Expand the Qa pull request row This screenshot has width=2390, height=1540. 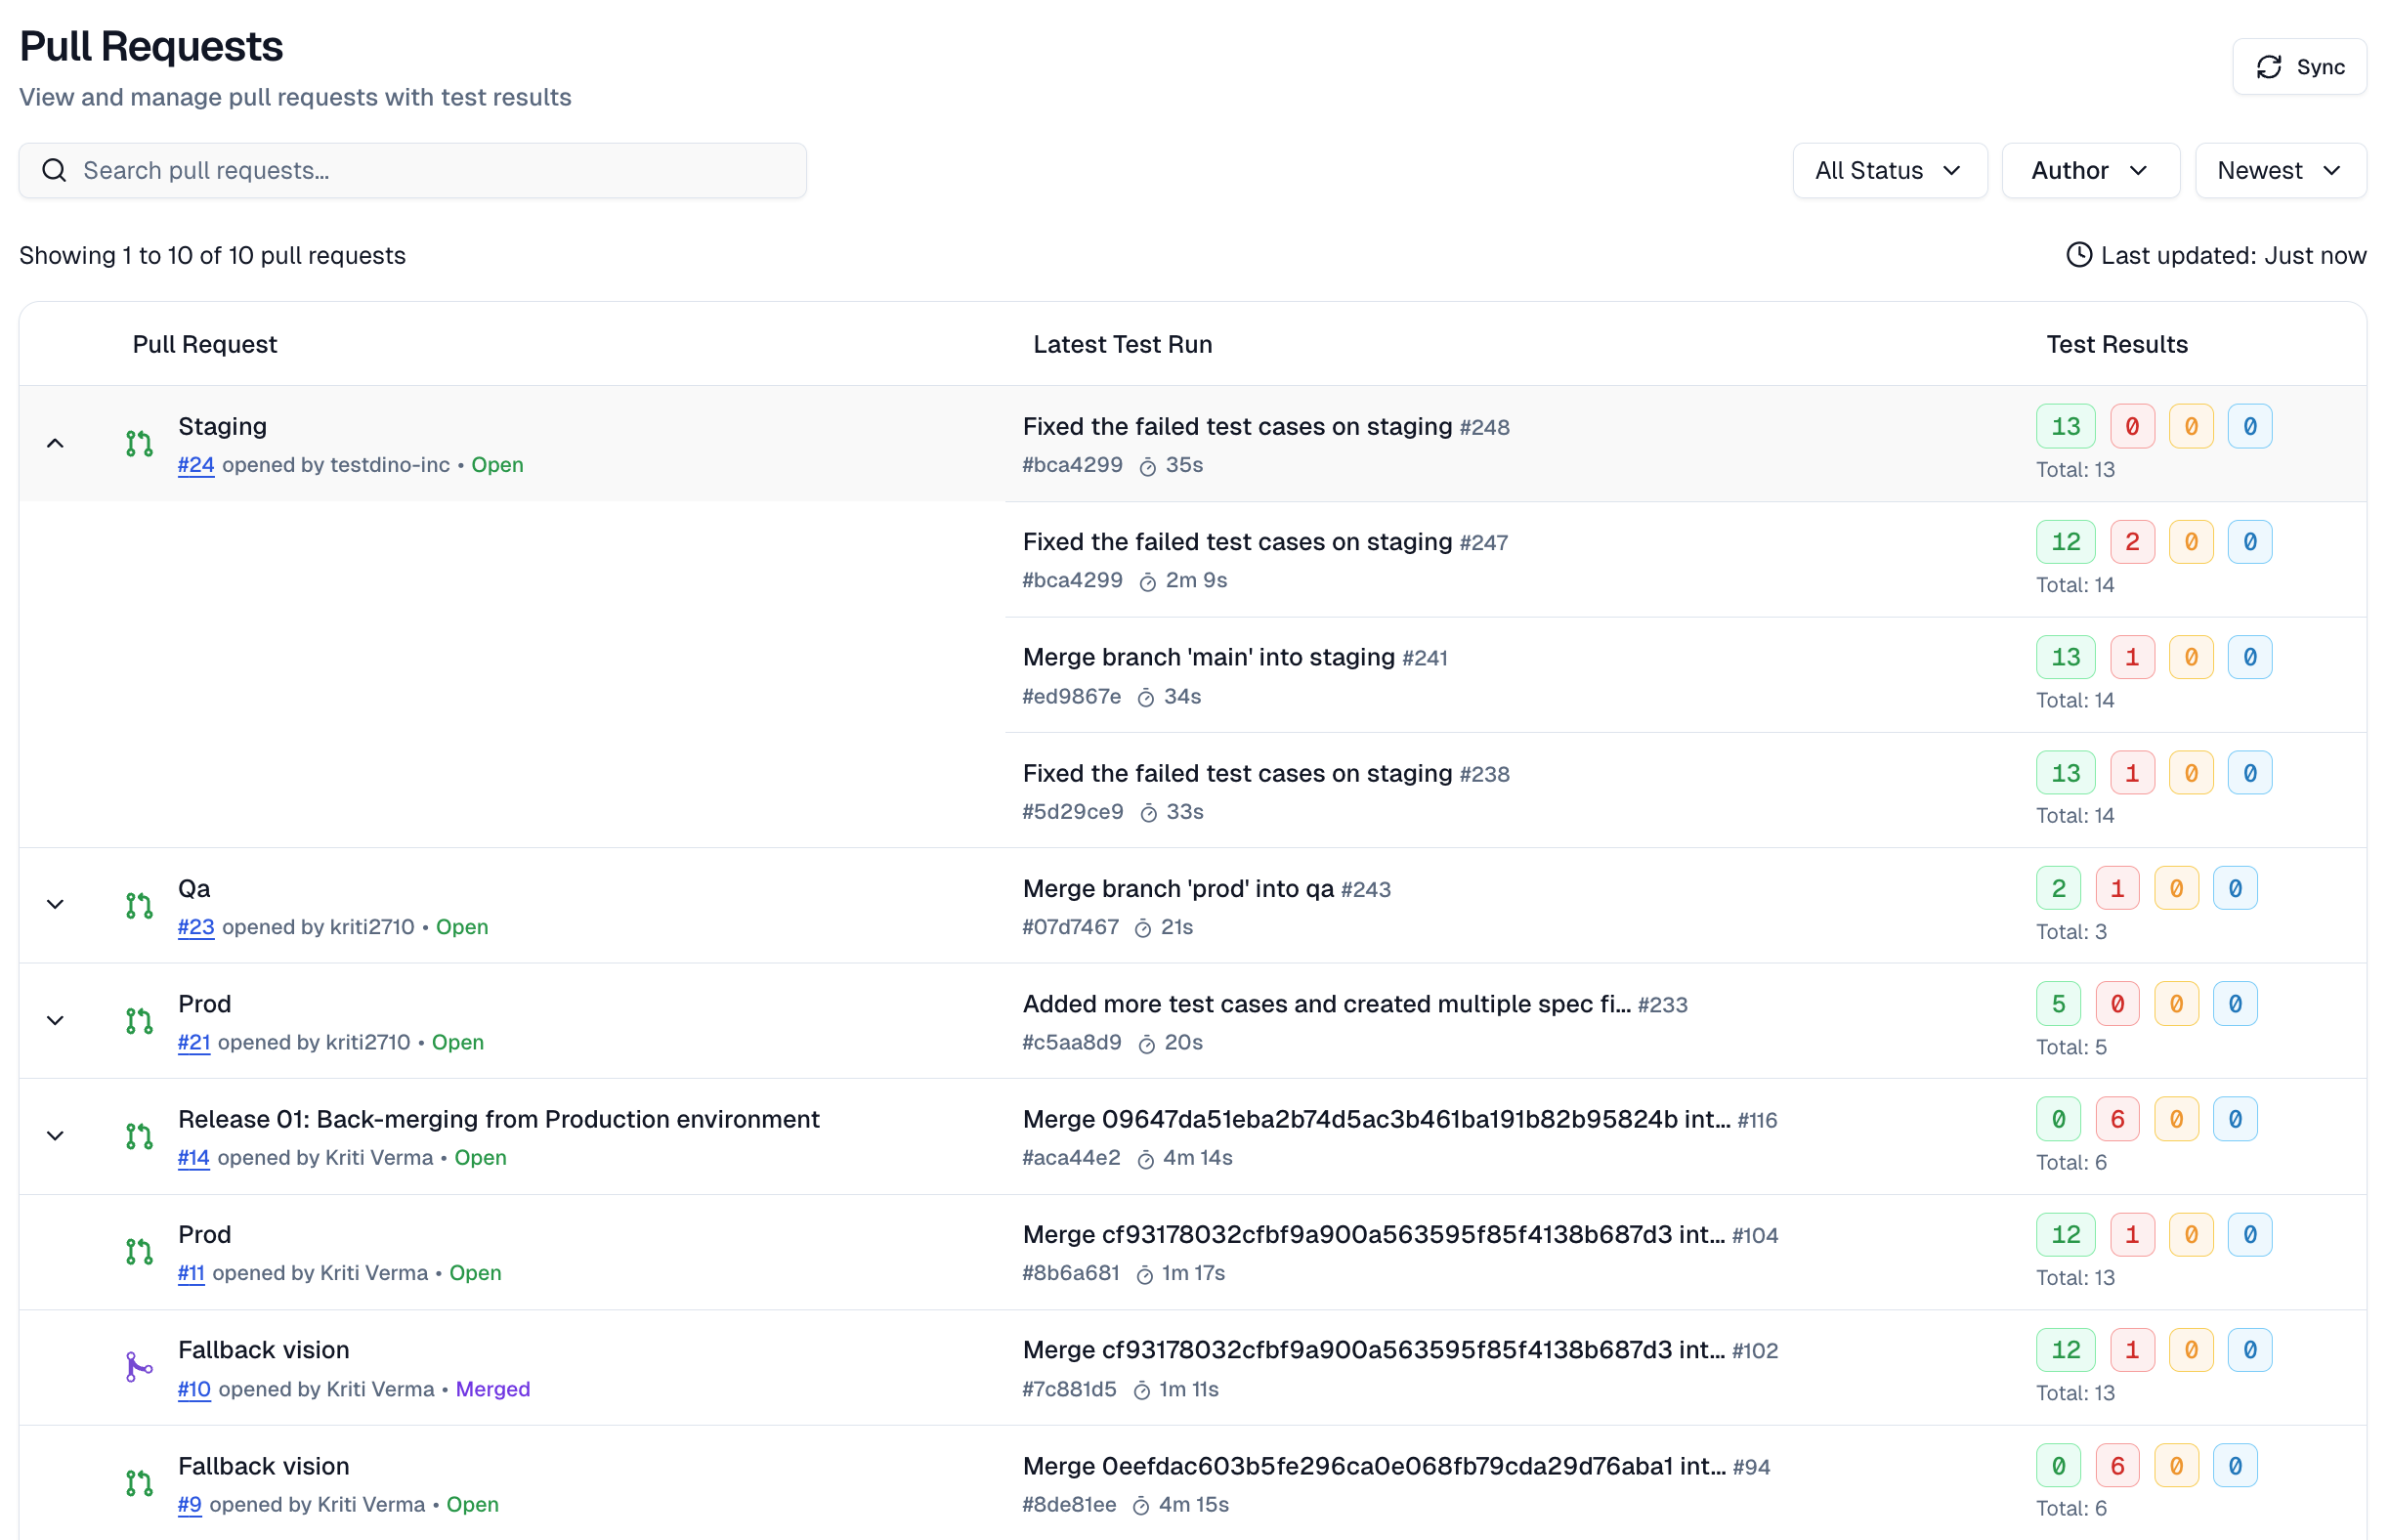click(55, 905)
